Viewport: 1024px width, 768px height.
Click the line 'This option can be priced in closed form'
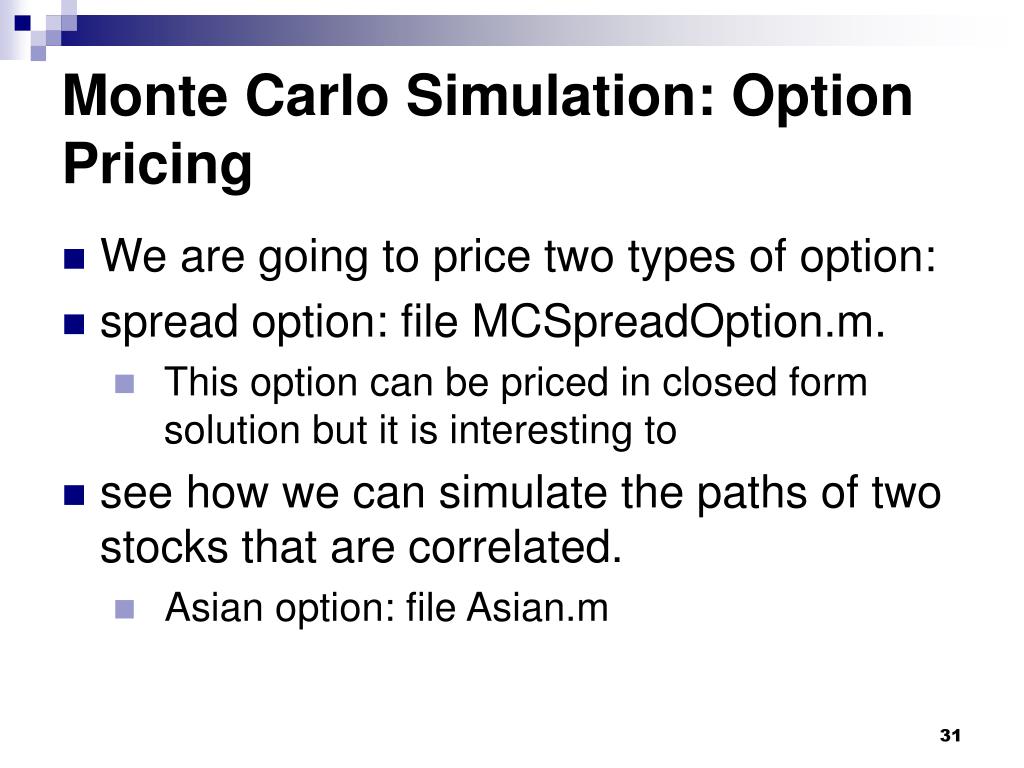(516, 382)
